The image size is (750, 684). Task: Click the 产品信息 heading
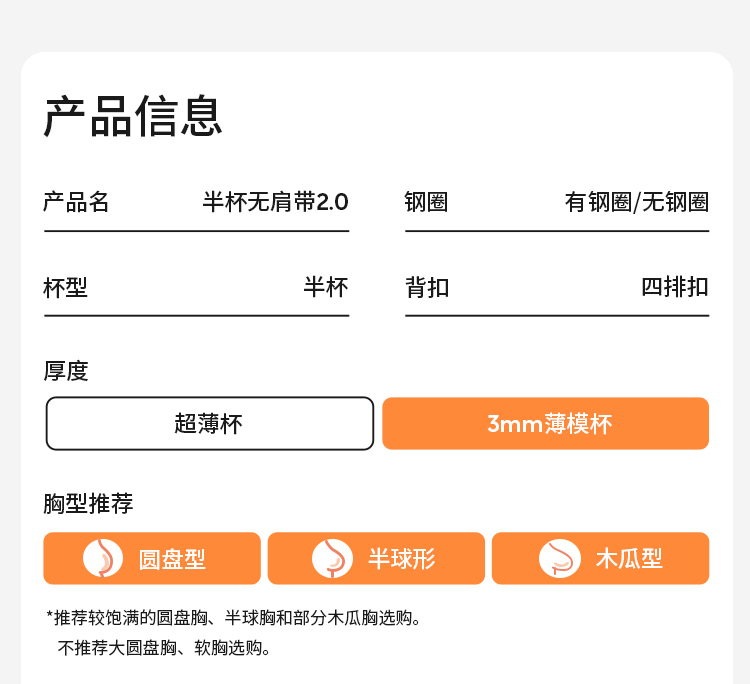point(133,116)
